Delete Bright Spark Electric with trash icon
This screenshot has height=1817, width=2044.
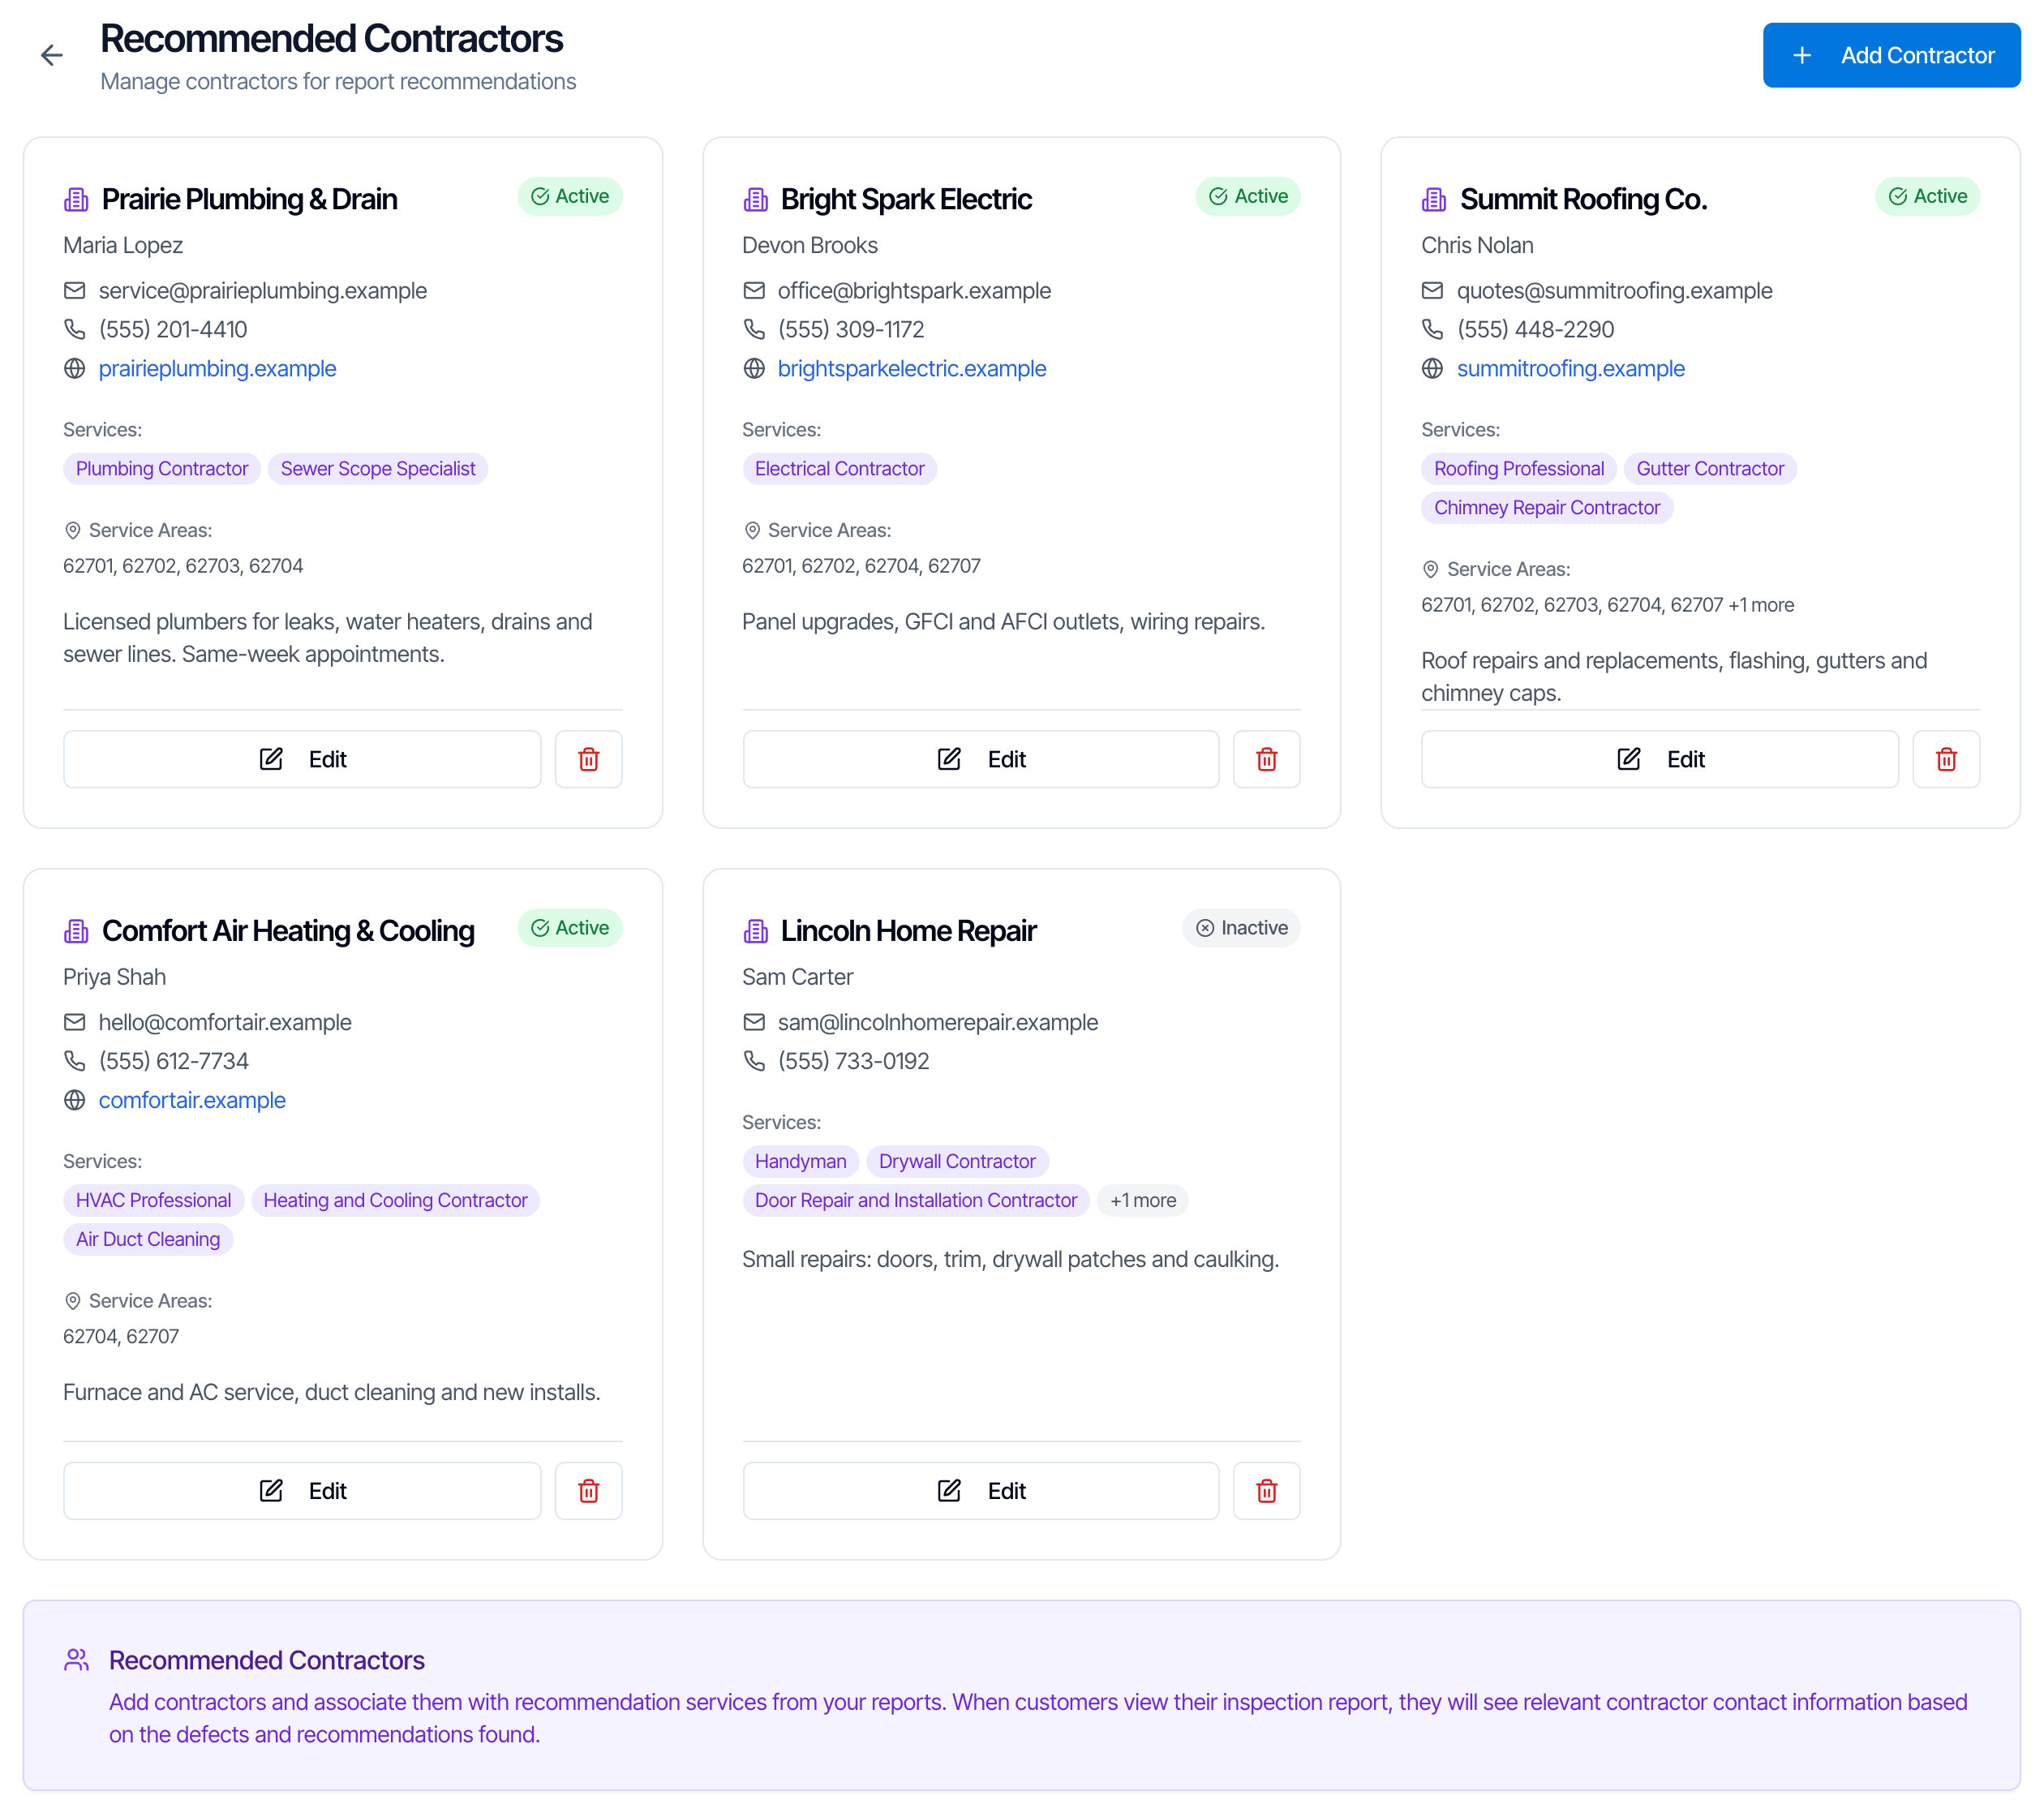pos(1267,759)
